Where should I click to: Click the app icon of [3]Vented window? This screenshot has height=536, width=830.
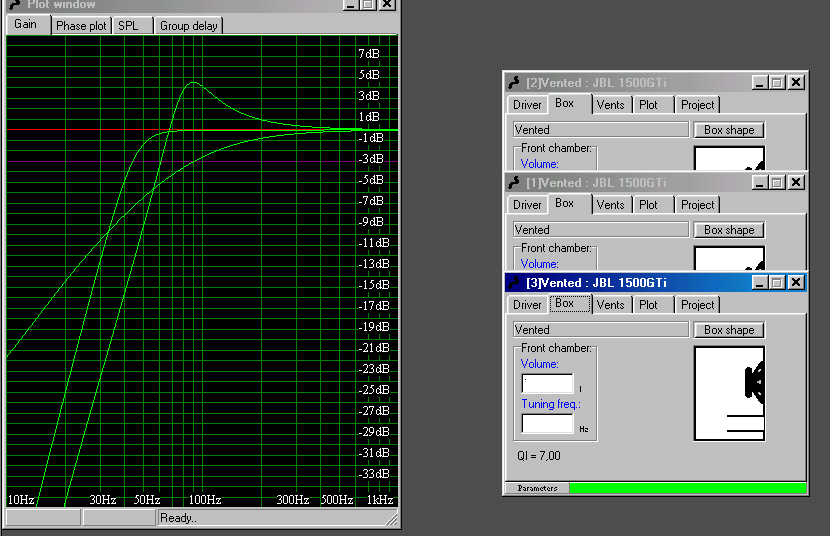coord(514,283)
